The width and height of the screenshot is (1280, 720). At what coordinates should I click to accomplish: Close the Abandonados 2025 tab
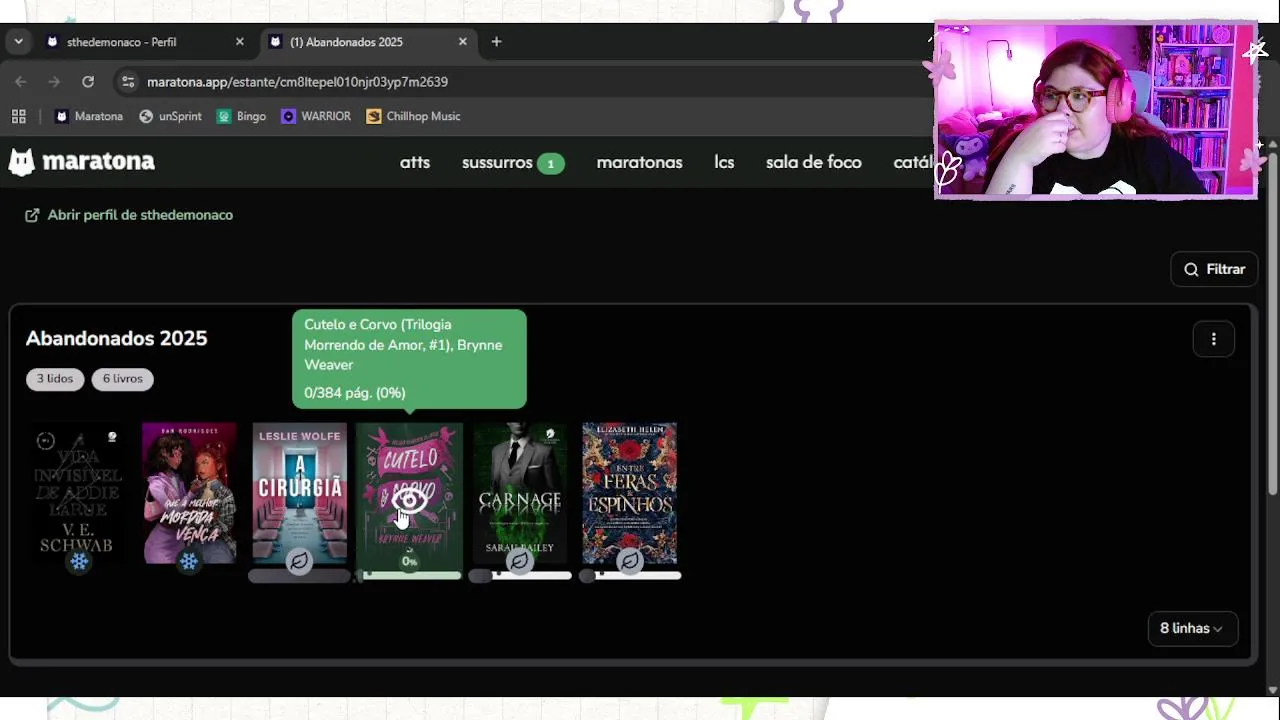[x=462, y=42]
